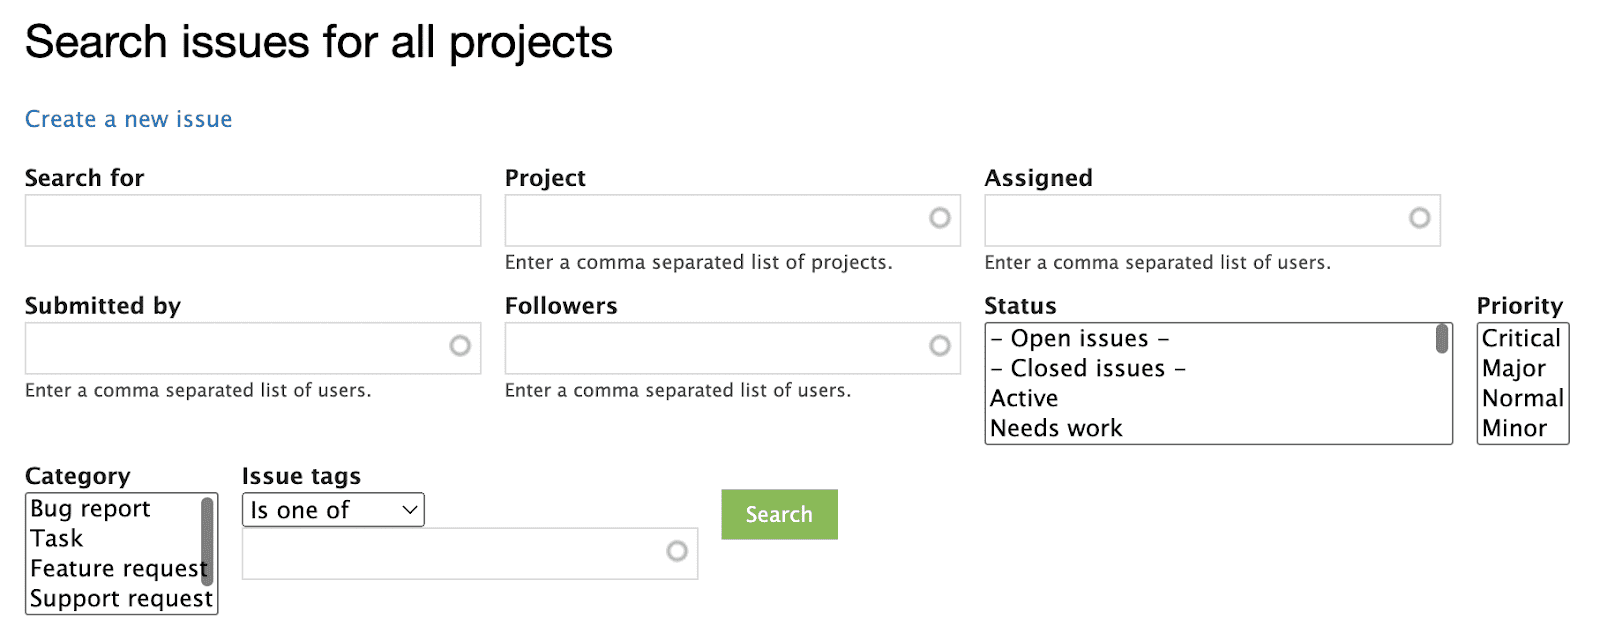Screen dimensions: 1600x626
Task: Choose 'Bug report' in Category list
Action: [91, 509]
